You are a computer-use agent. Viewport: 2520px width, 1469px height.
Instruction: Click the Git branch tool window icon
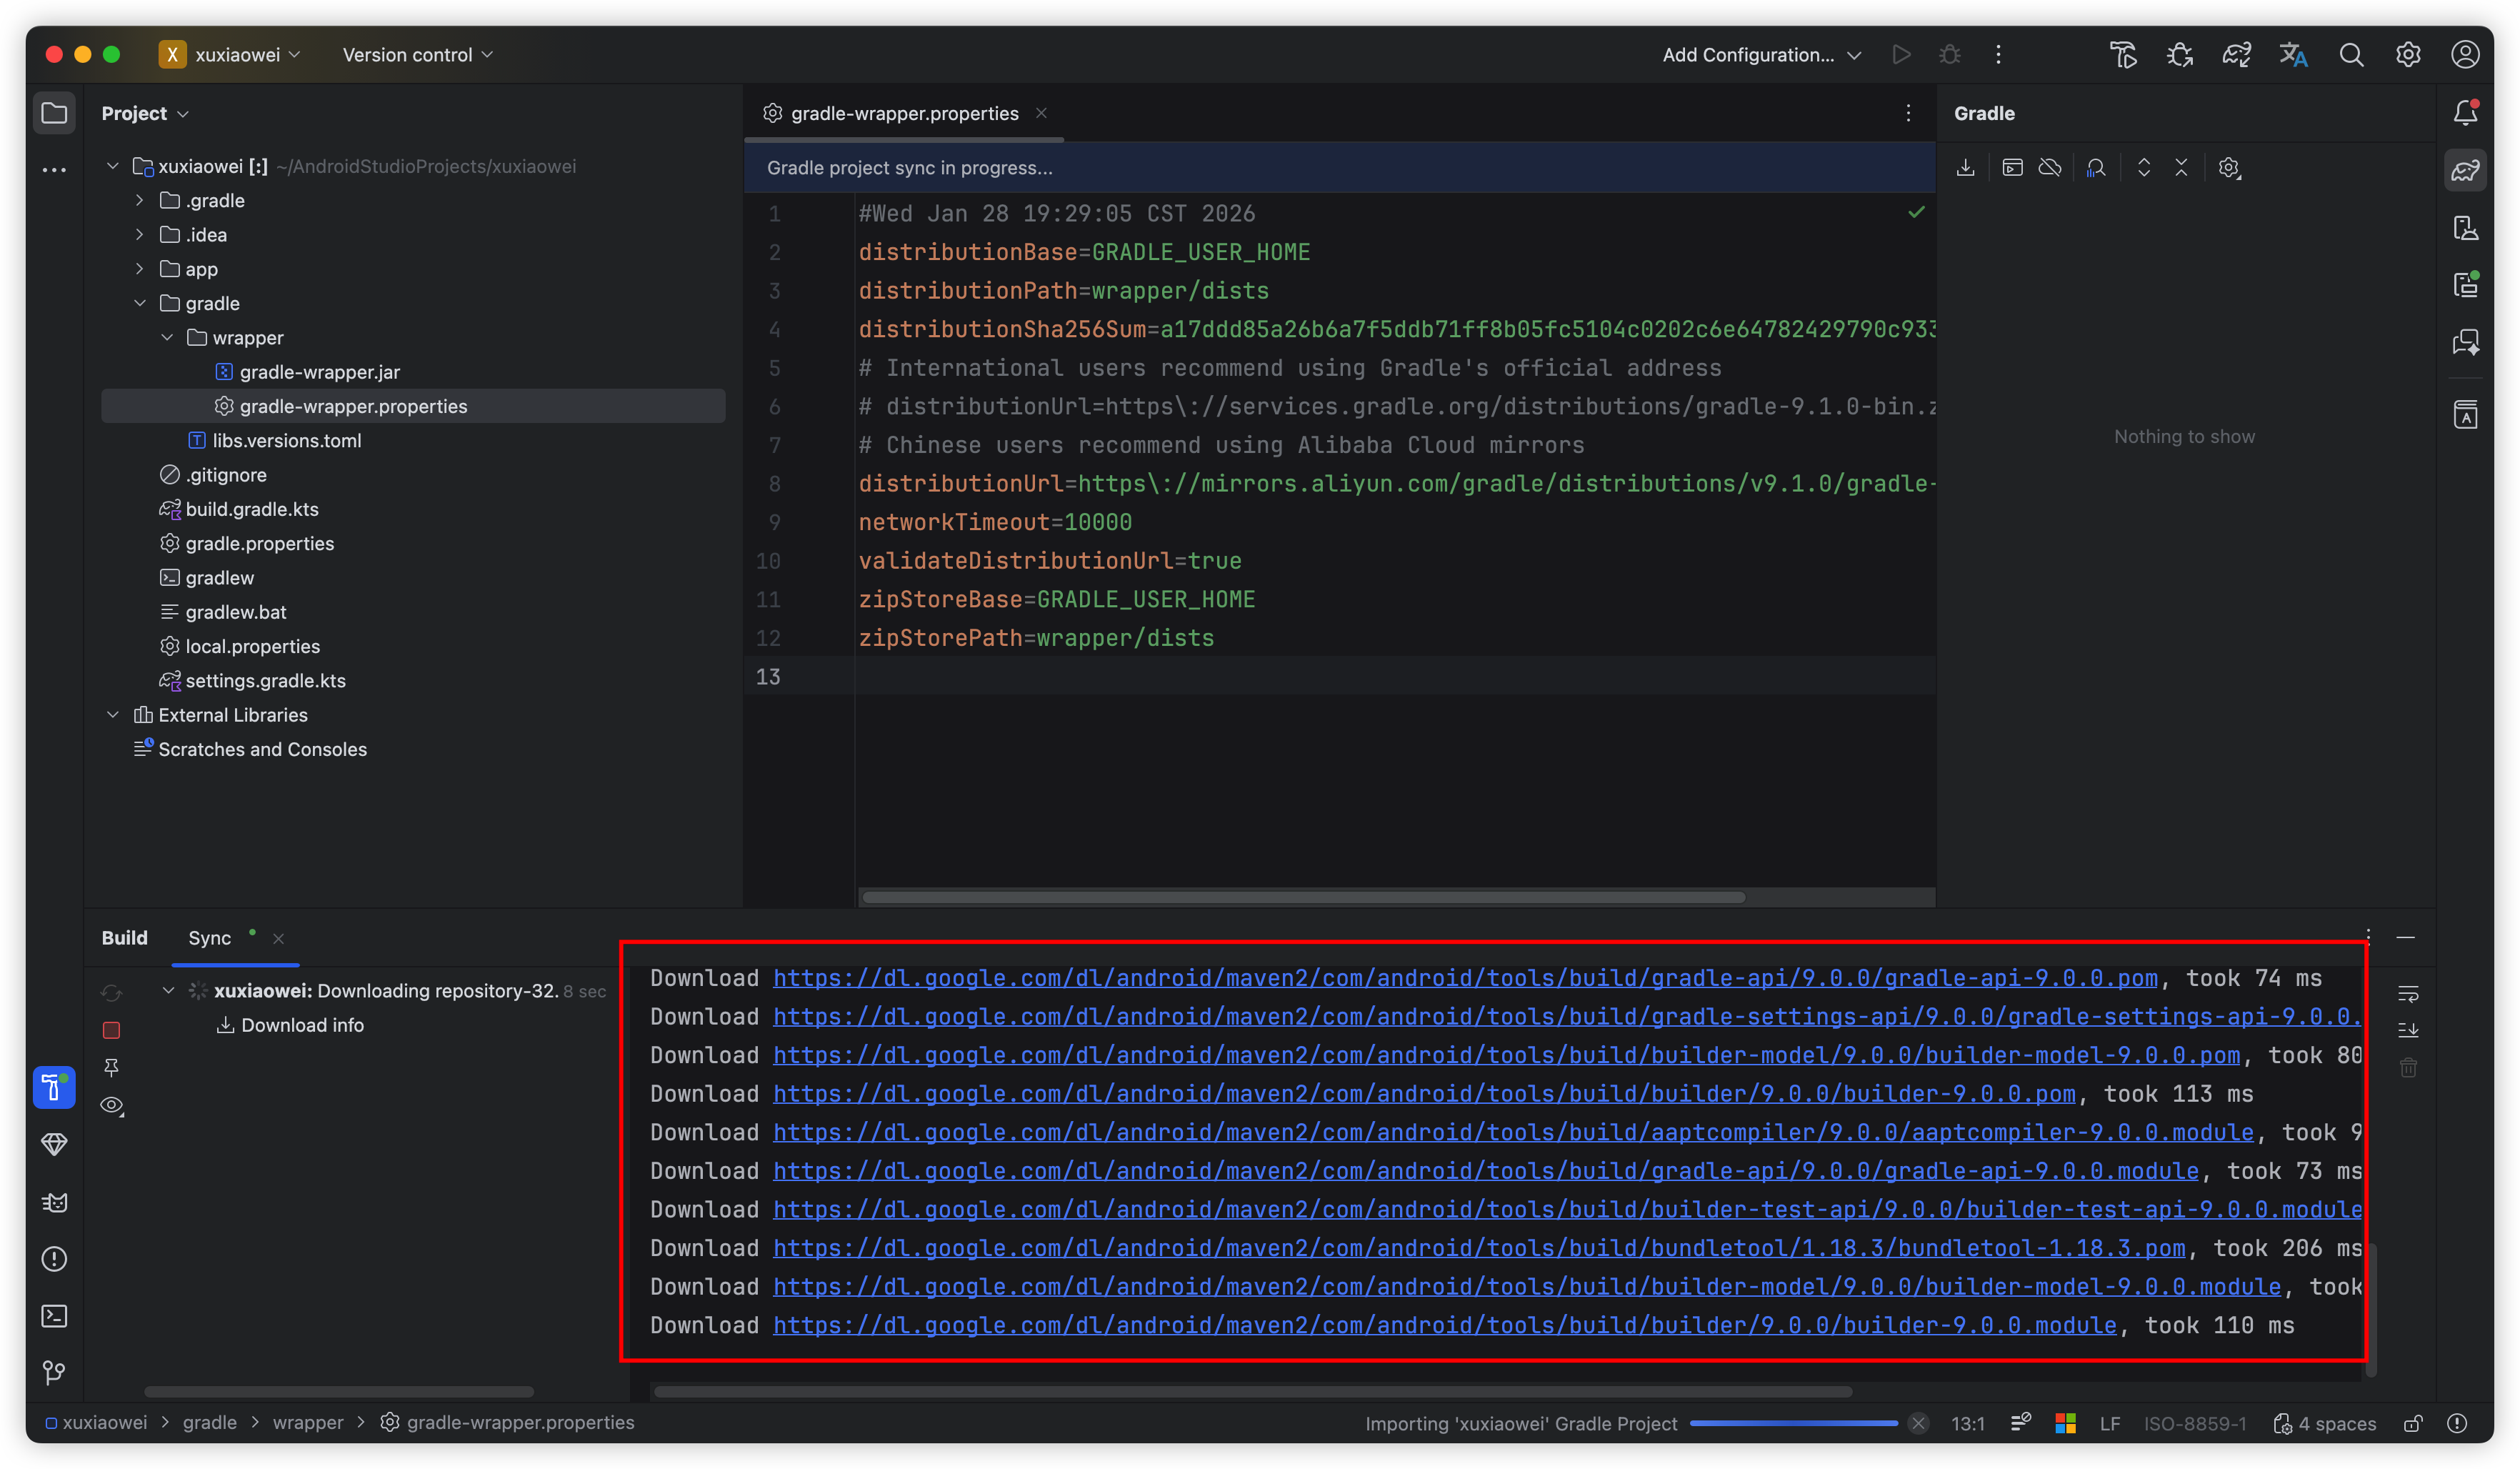(54, 1373)
